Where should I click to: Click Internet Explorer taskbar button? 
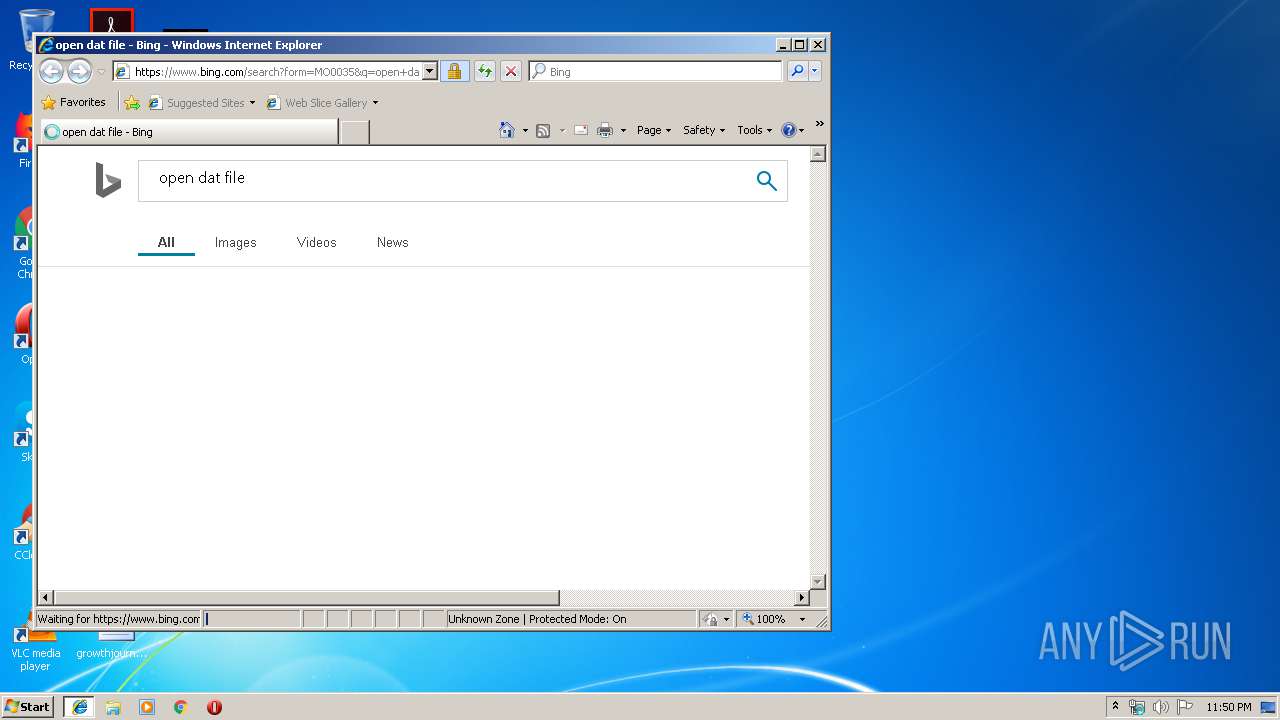[x=80, y=706]
